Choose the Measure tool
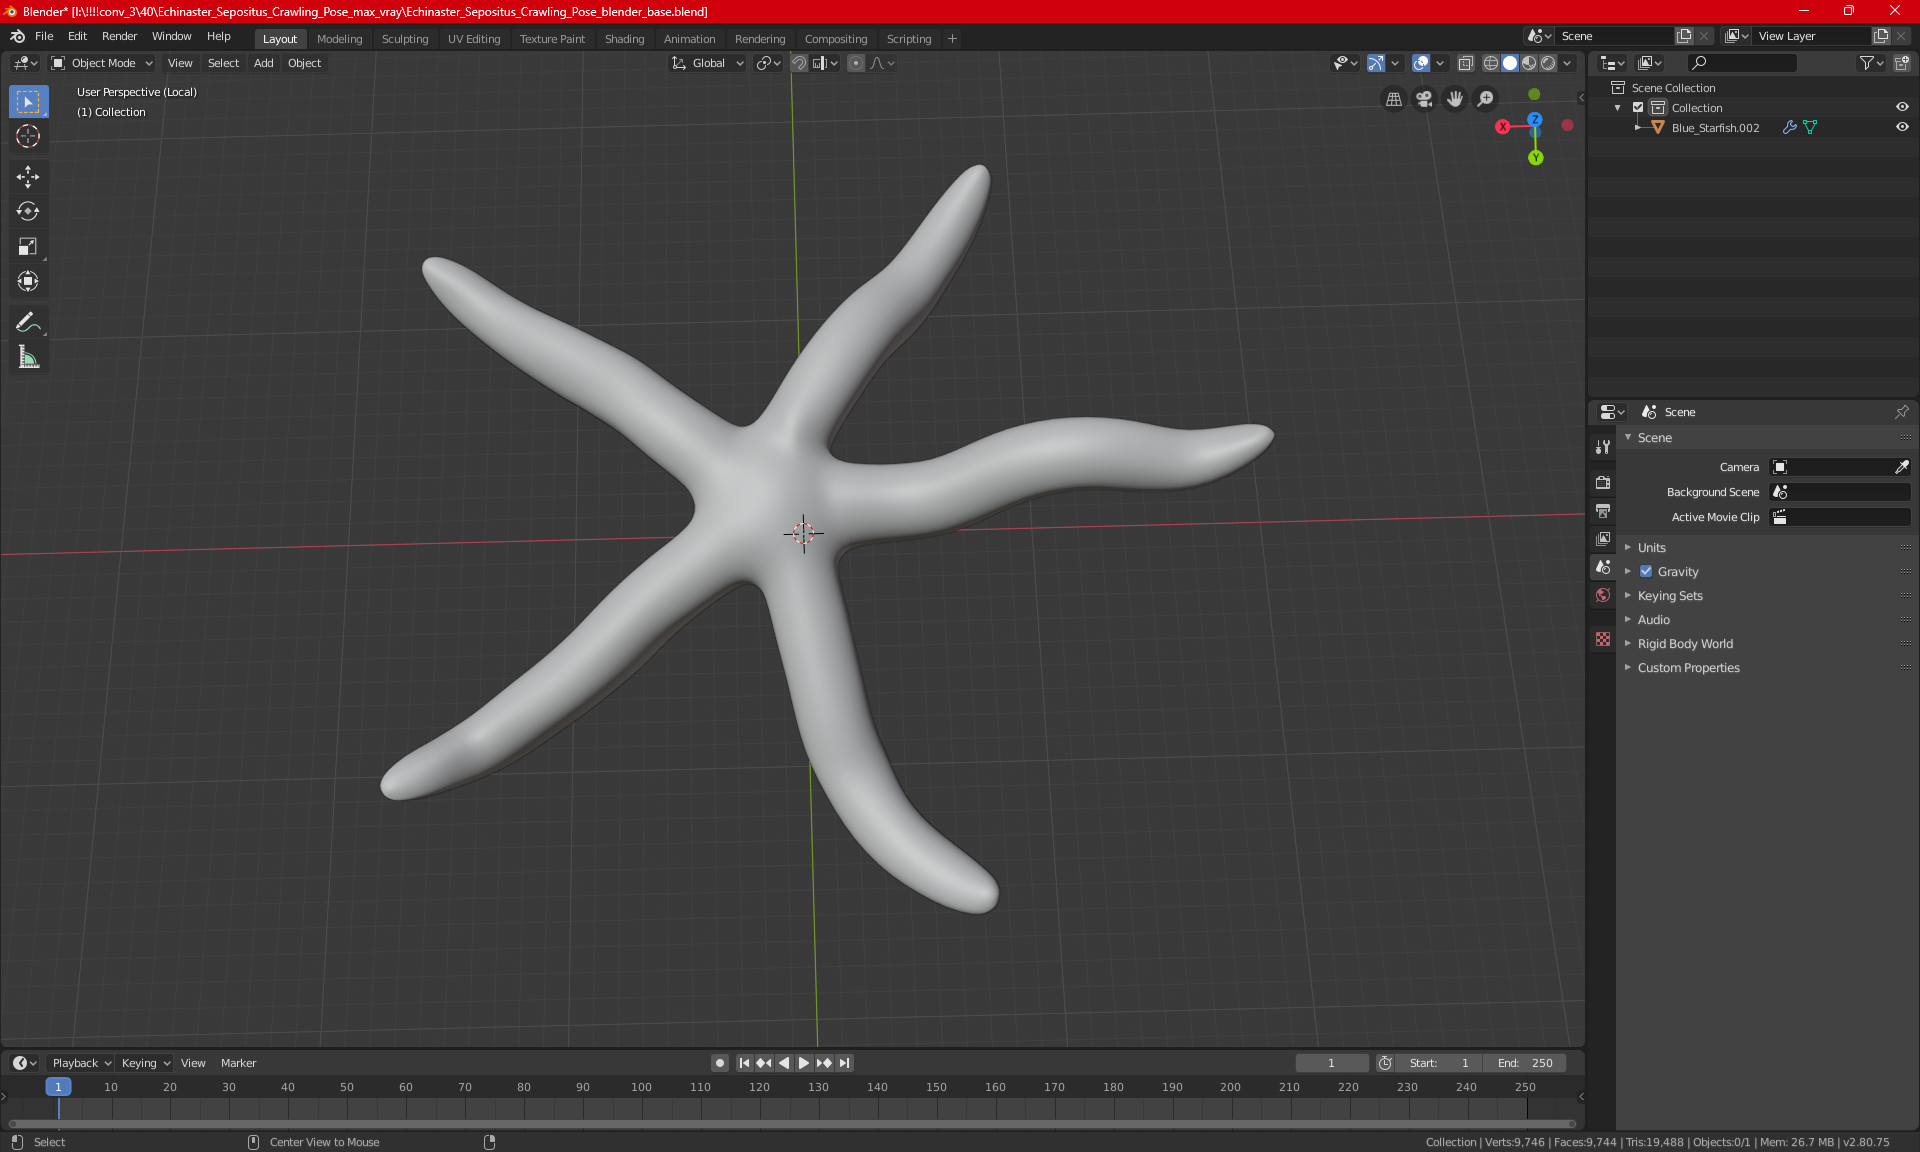The height and width of the screenshot is (1152, 1920). click(28, 358)
